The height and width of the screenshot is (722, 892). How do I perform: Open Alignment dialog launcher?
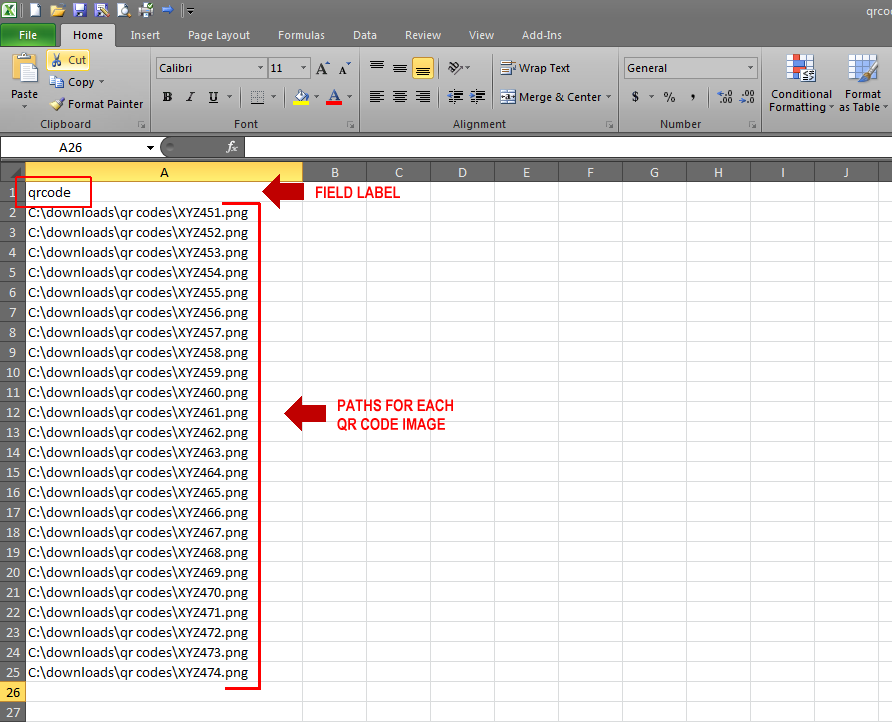[x=609, y=125]
